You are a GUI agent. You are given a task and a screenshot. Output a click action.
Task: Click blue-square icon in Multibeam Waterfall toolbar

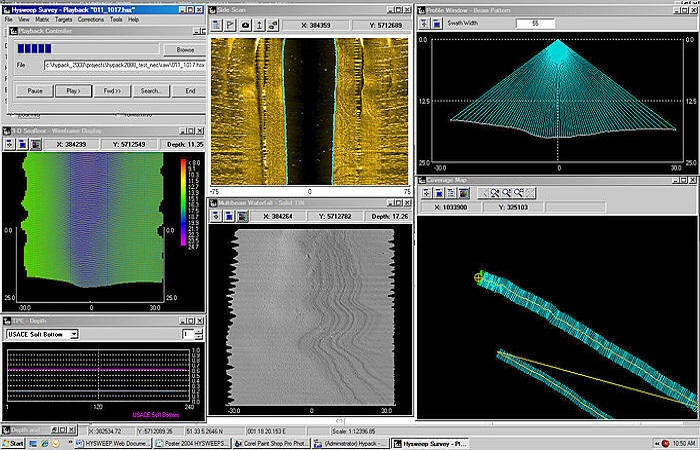coord(229,216)
